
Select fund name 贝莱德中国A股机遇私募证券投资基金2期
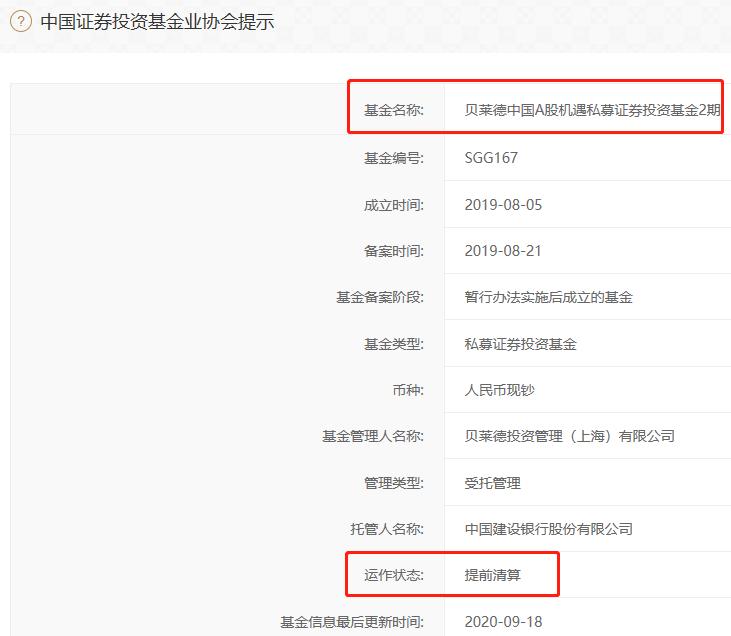click(x=592, y=110)
